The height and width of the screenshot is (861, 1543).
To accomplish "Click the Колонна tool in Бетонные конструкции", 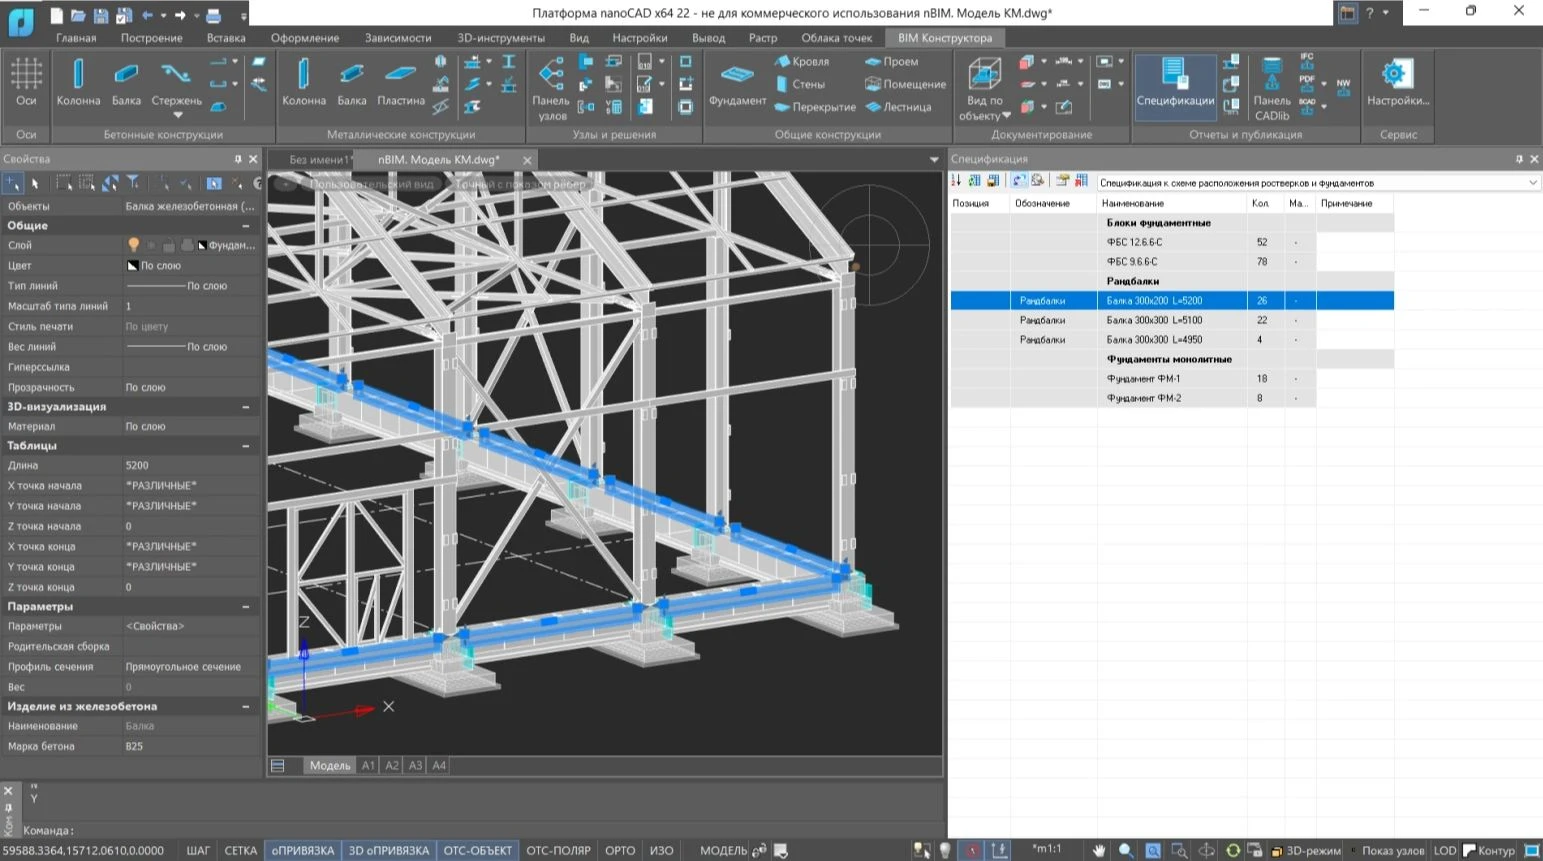I will pyautogui.click(x=78, y=82).
